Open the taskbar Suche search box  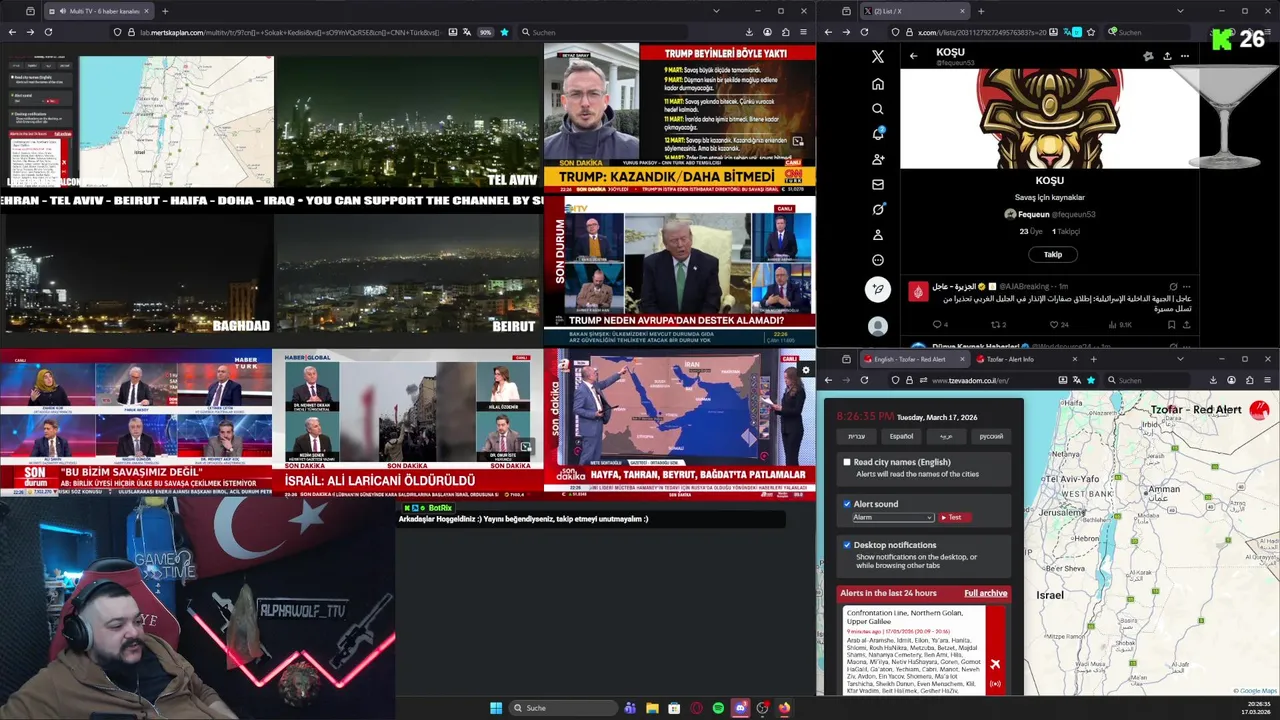coord(562,708)
